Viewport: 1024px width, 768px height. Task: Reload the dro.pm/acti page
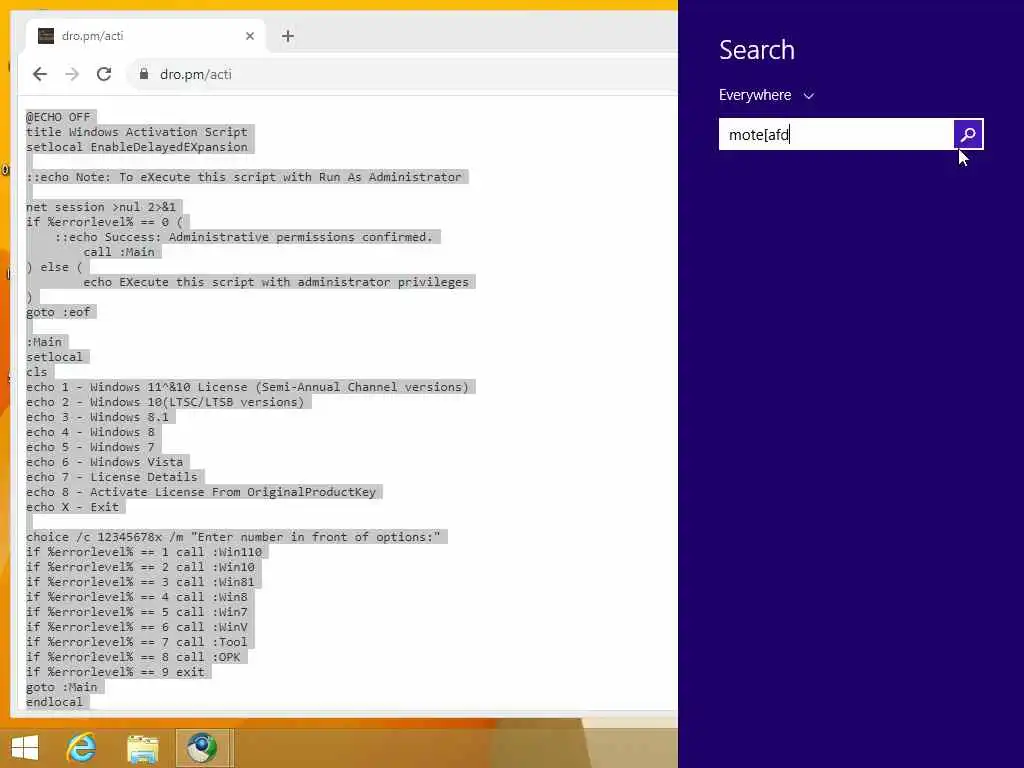point(104,74)
